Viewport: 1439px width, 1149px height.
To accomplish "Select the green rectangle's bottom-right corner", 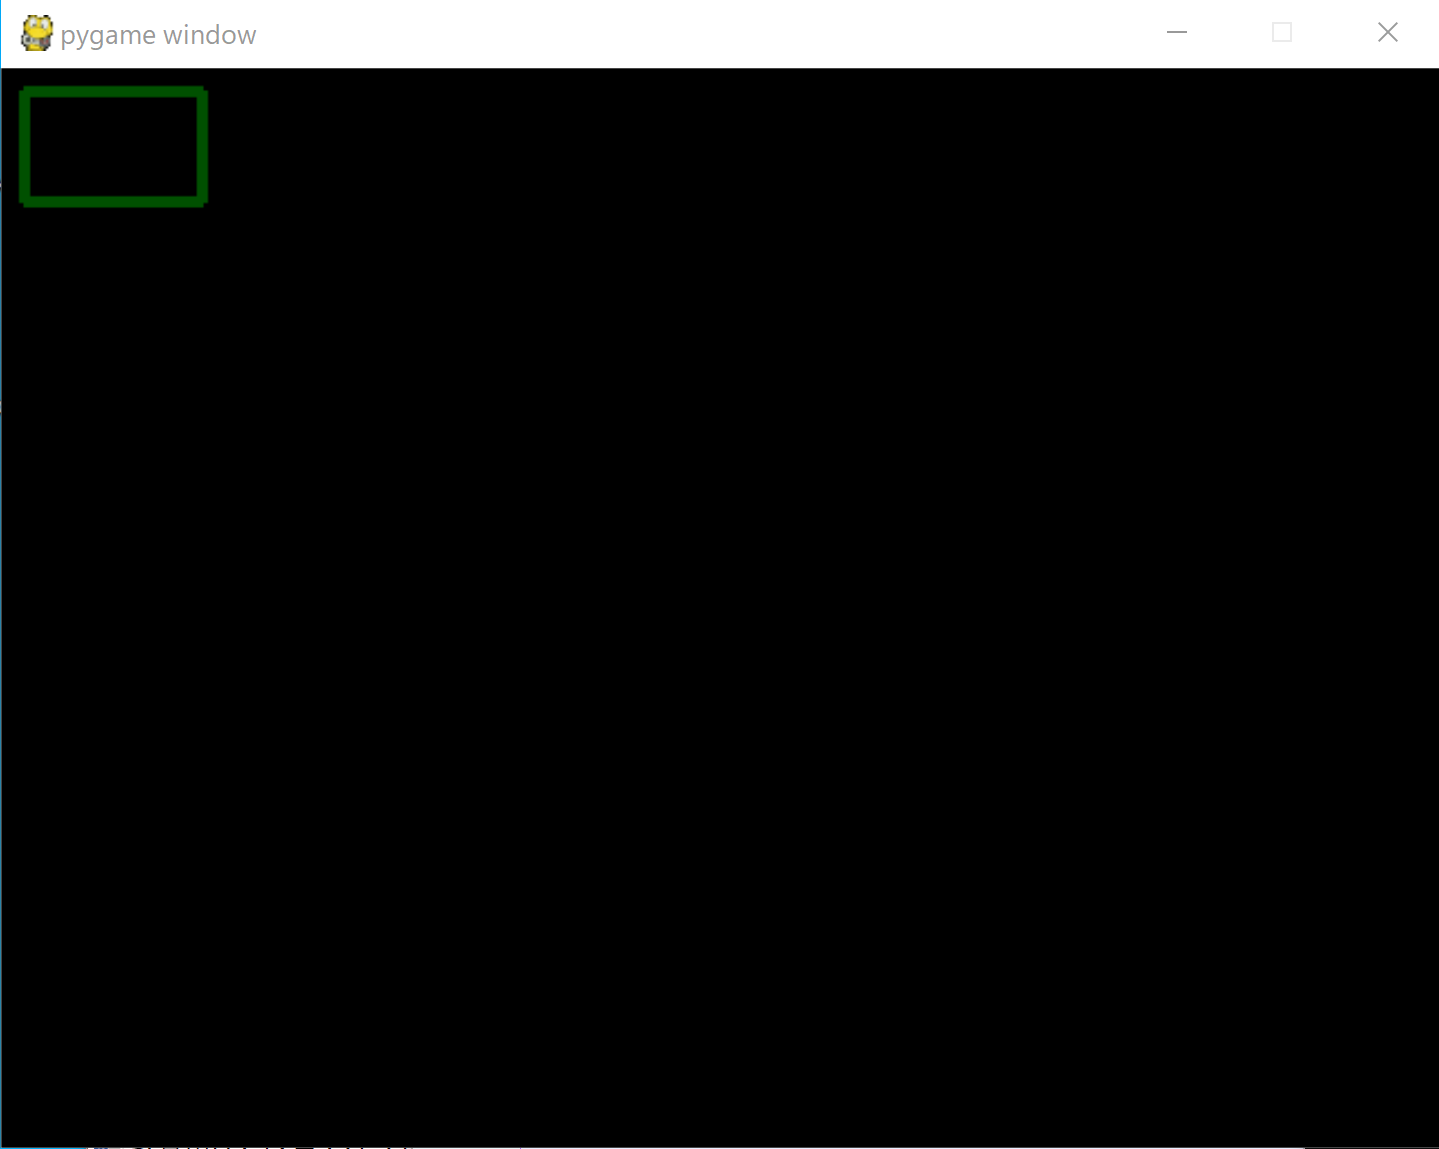I will pos(202,201).
